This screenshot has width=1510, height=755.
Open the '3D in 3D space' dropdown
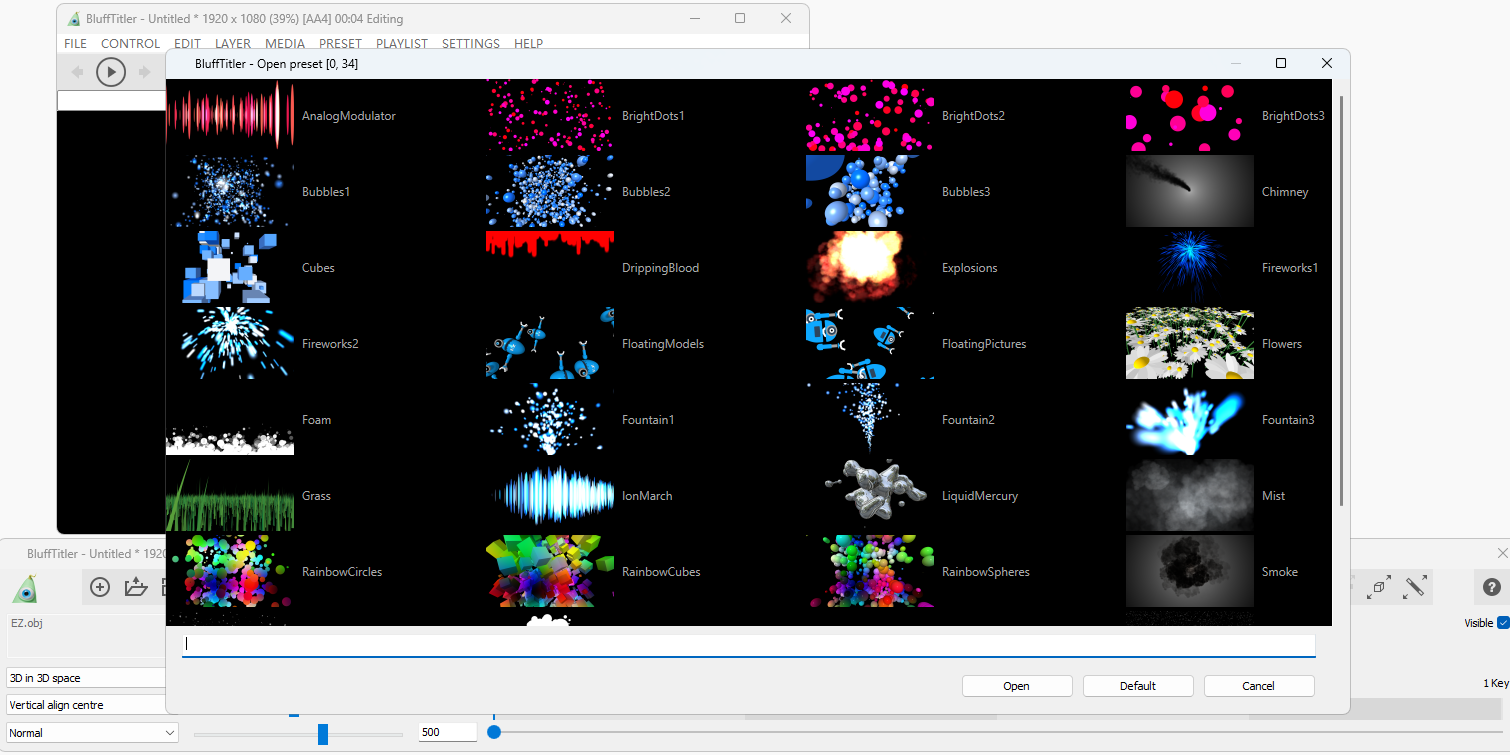(86, 678)
